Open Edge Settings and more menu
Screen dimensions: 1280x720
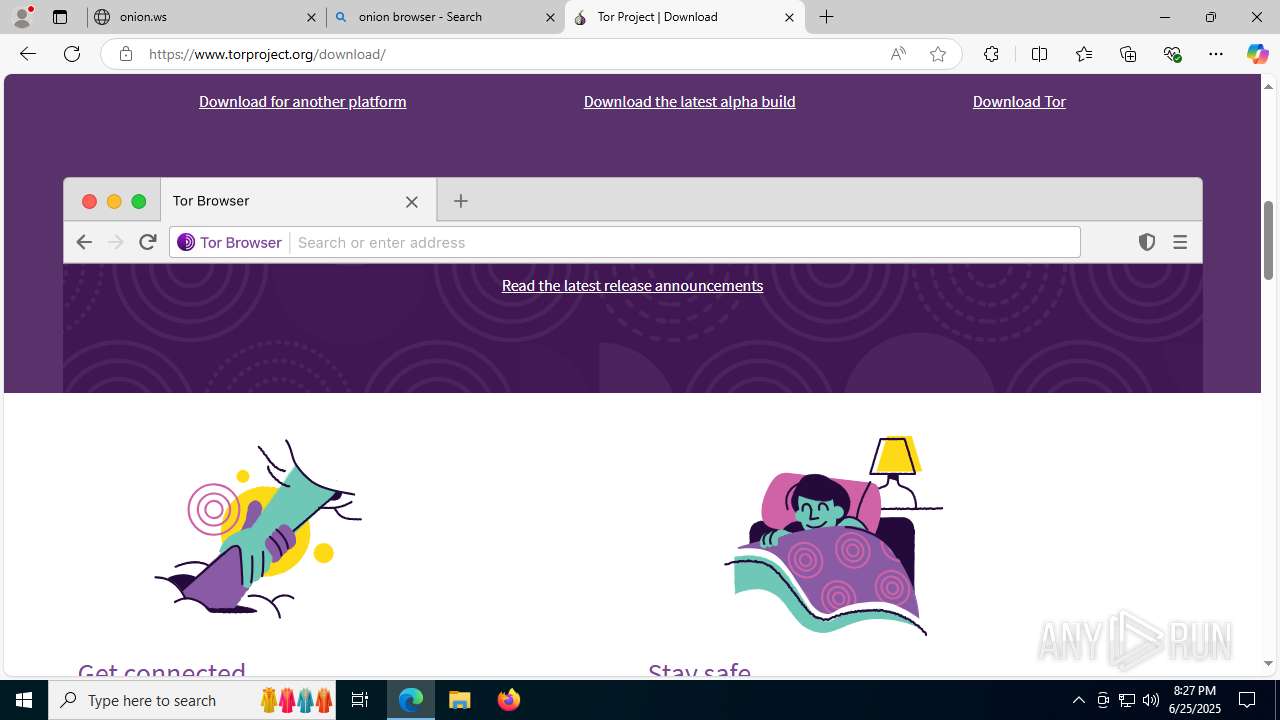pos(1216,54)
